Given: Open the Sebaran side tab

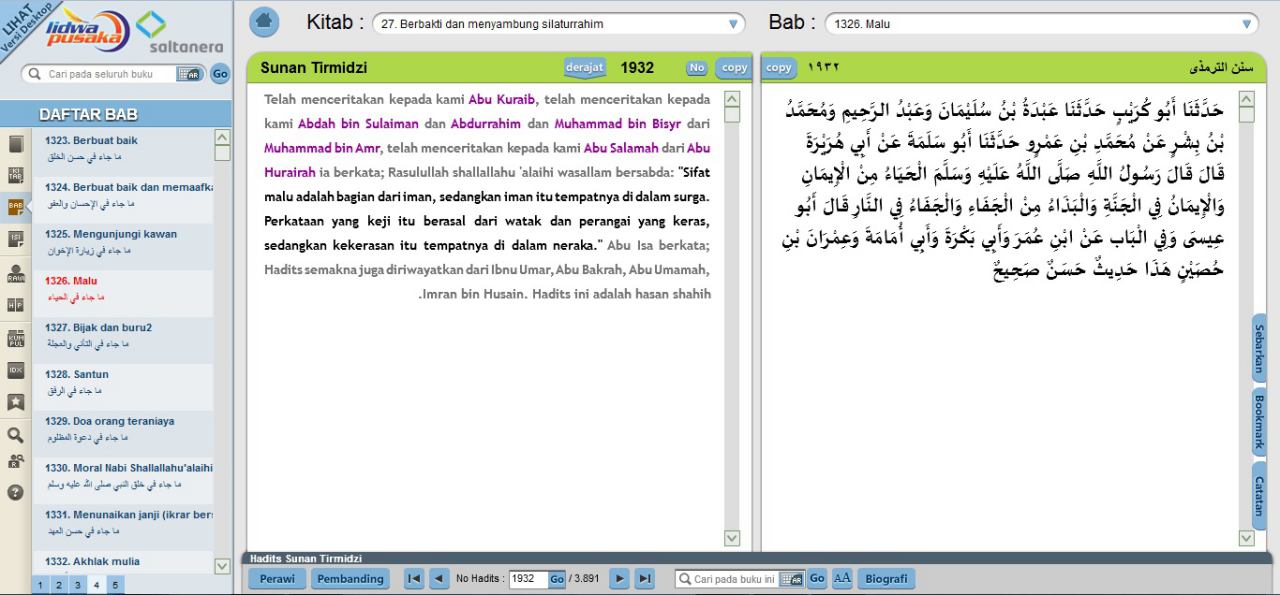Looking at the screenshot, I should [1259, 347].
